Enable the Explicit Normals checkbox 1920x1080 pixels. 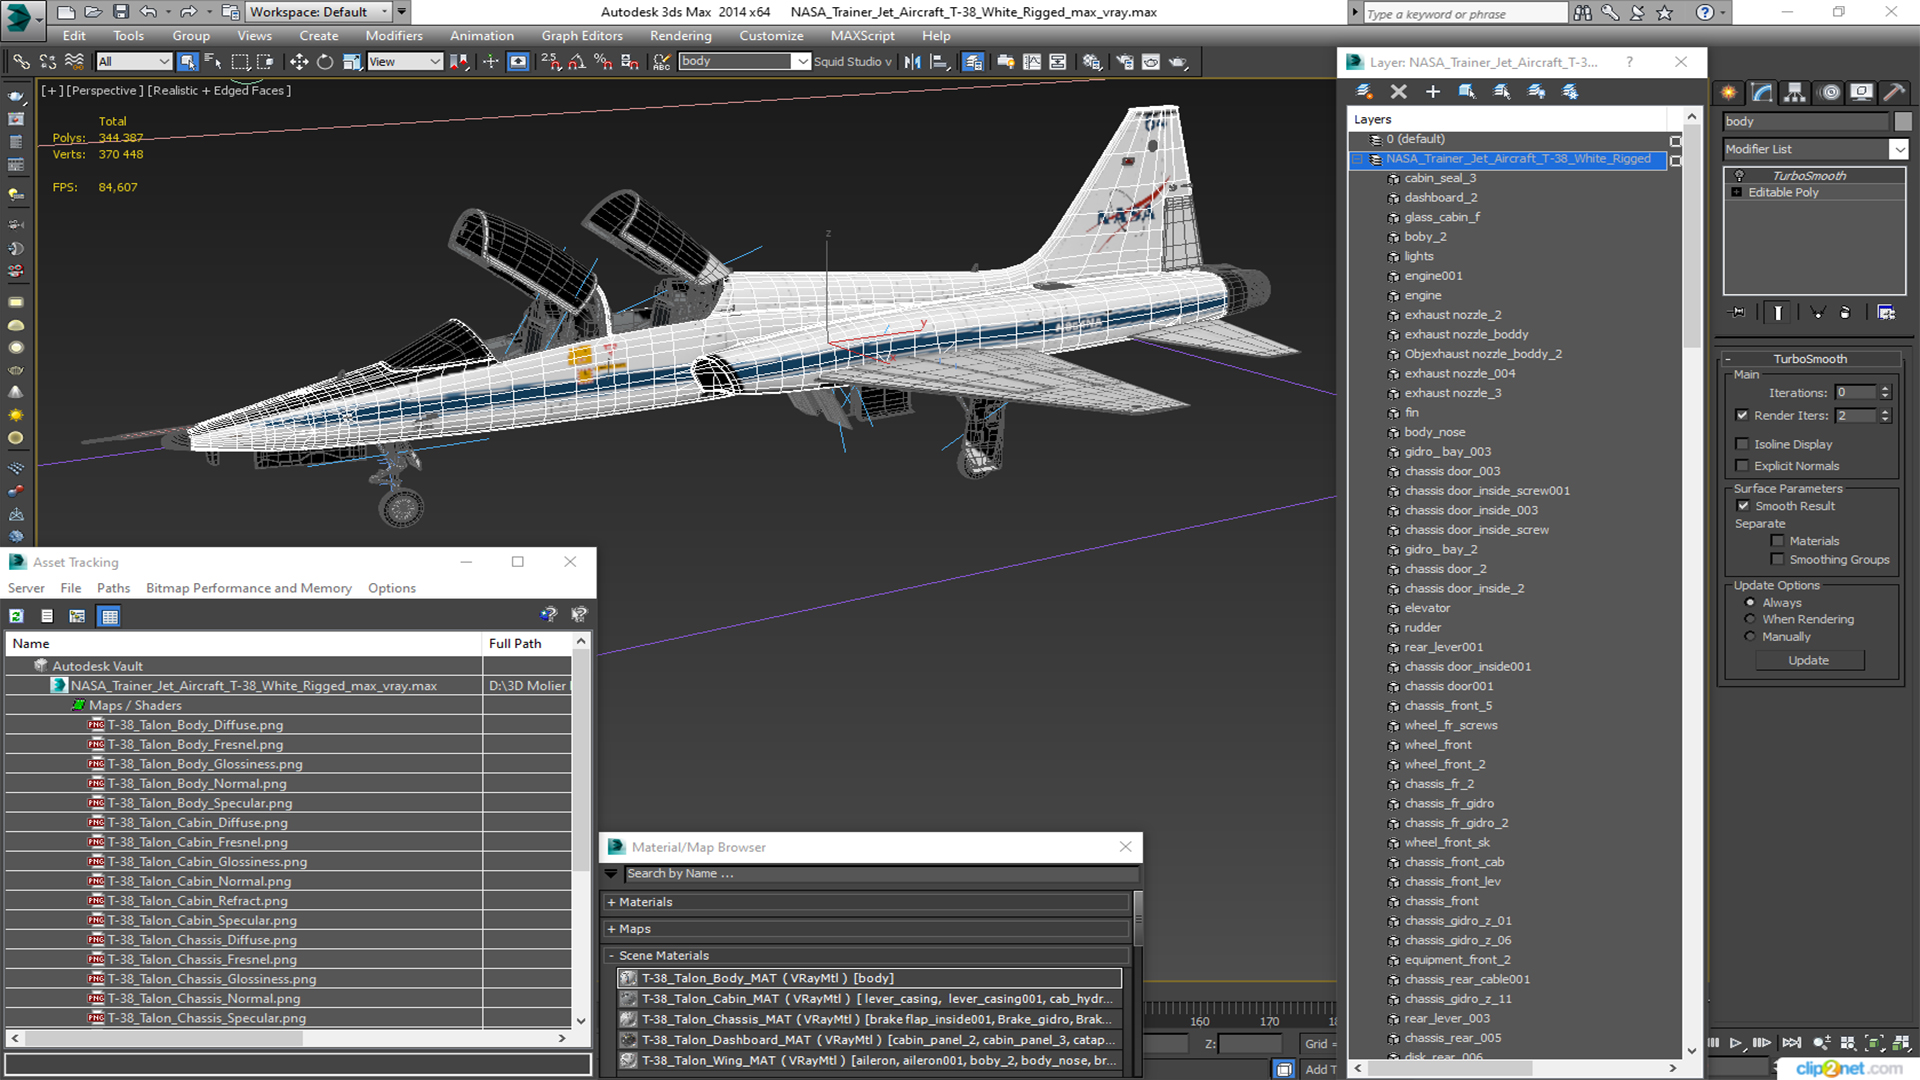pyautogui.click(x=1742, y=466)
